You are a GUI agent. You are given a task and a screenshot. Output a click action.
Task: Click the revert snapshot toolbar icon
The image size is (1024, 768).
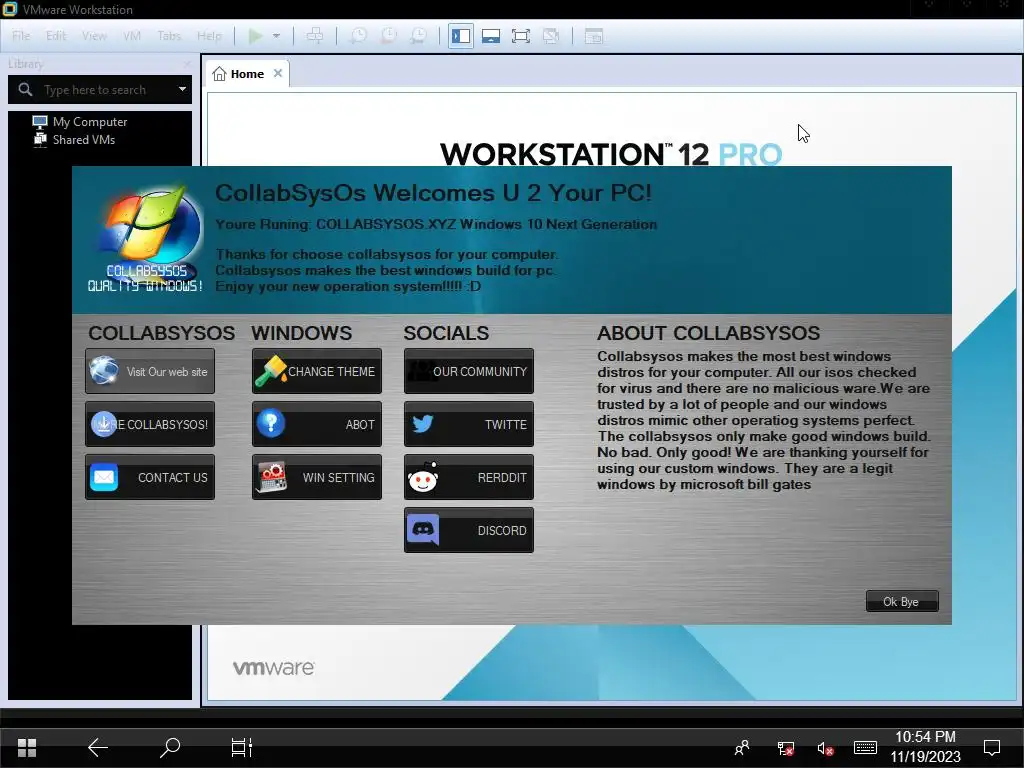click(x=389, y=36)
